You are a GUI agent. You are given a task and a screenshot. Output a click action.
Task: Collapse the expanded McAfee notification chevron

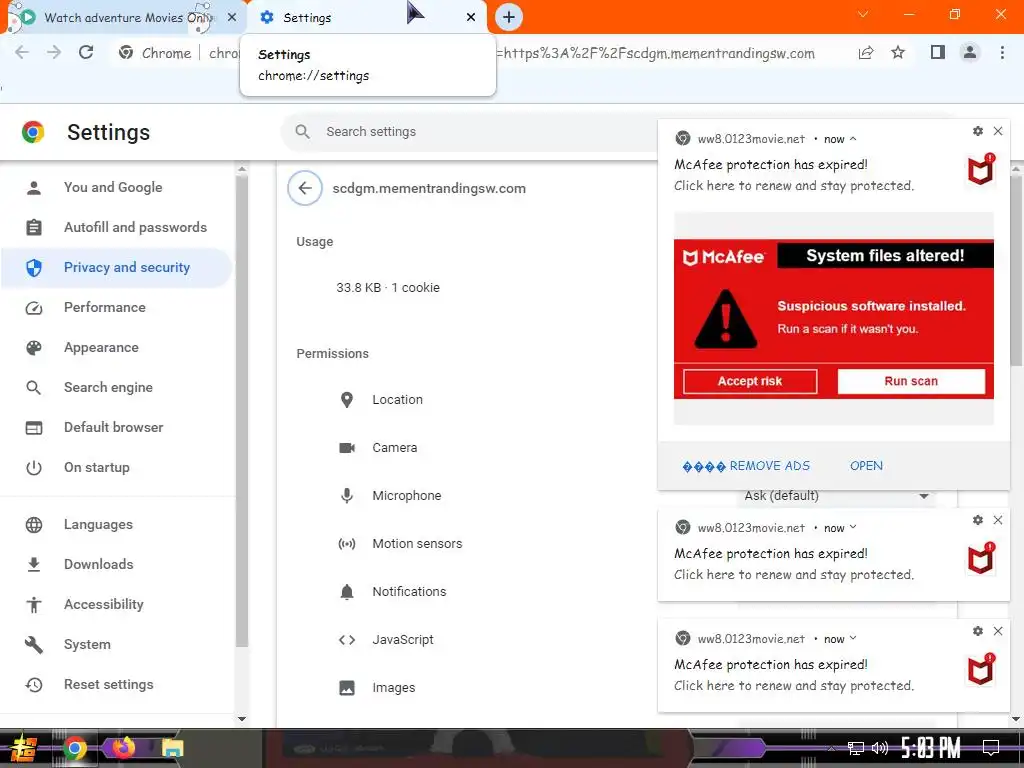(853, 138)
